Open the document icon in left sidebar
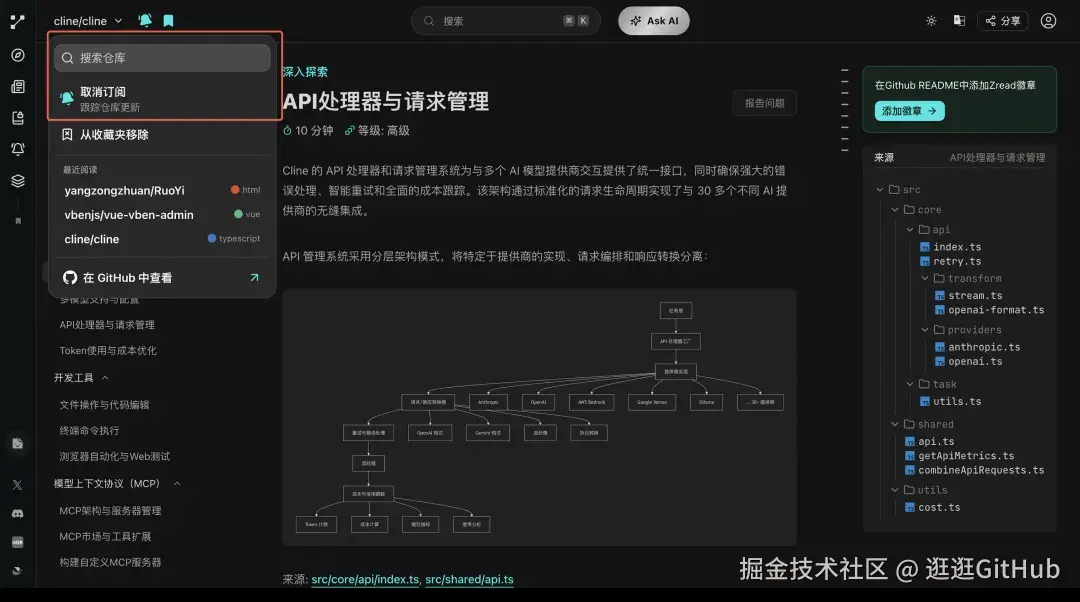The height and width of the screenshot is (602, 1080). (16, 85)
